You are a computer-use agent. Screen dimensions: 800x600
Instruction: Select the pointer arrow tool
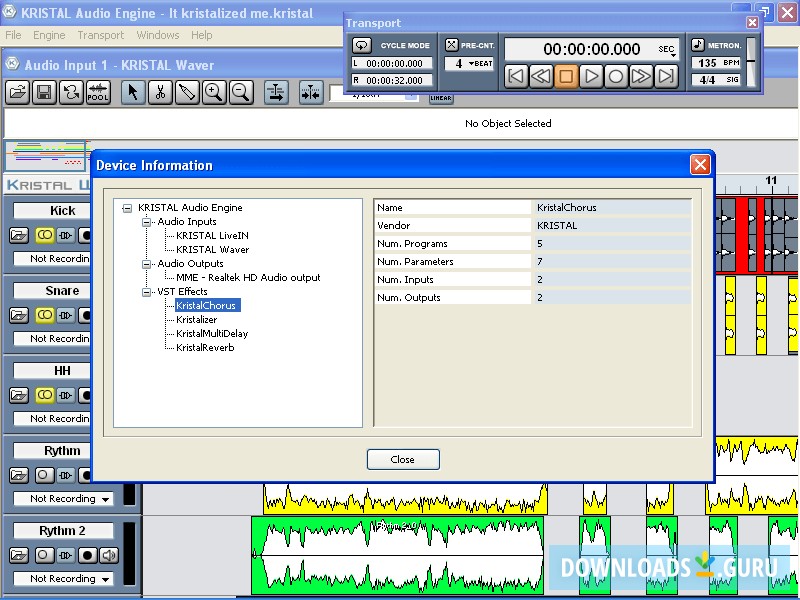[132, 93]
